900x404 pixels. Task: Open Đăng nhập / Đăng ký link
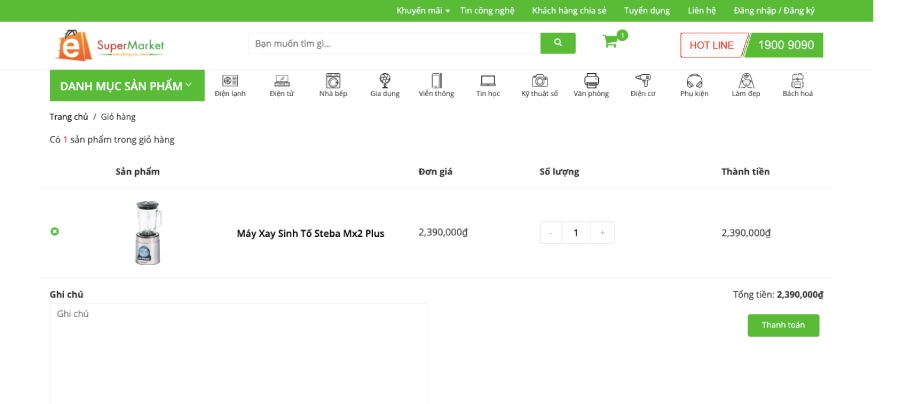click(774, 10)
